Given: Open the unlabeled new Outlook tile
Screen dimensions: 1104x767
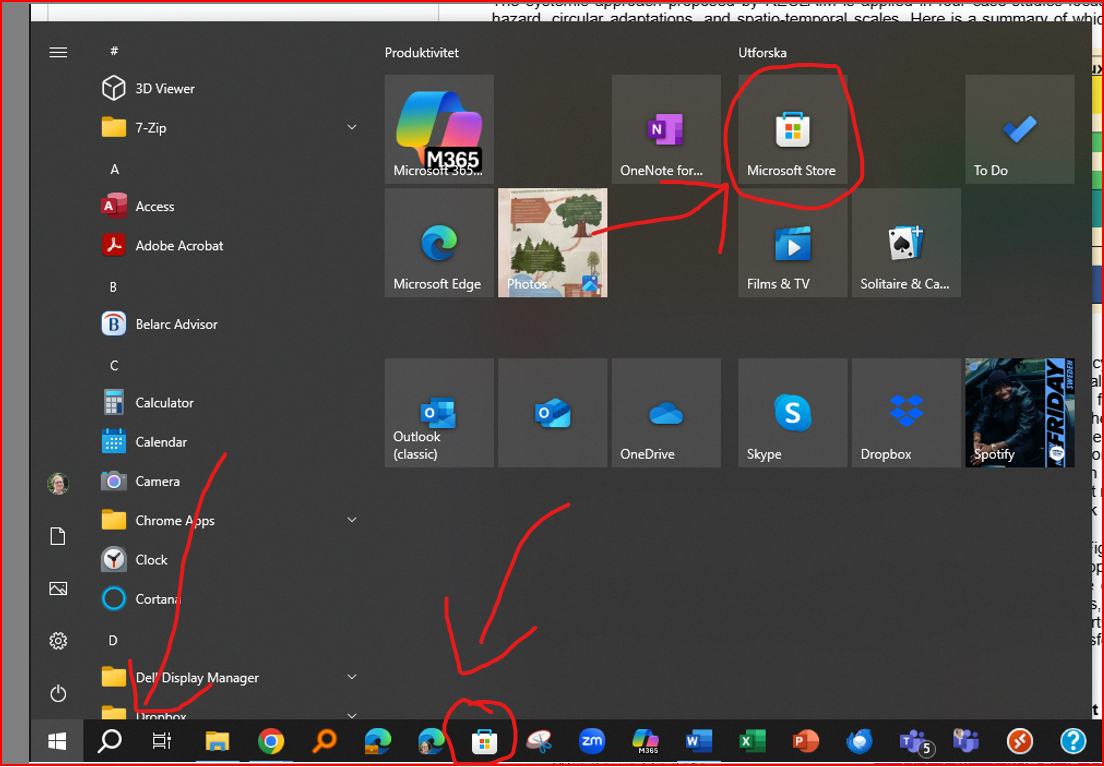Looking at the screenshot, I should pos(553,413).
